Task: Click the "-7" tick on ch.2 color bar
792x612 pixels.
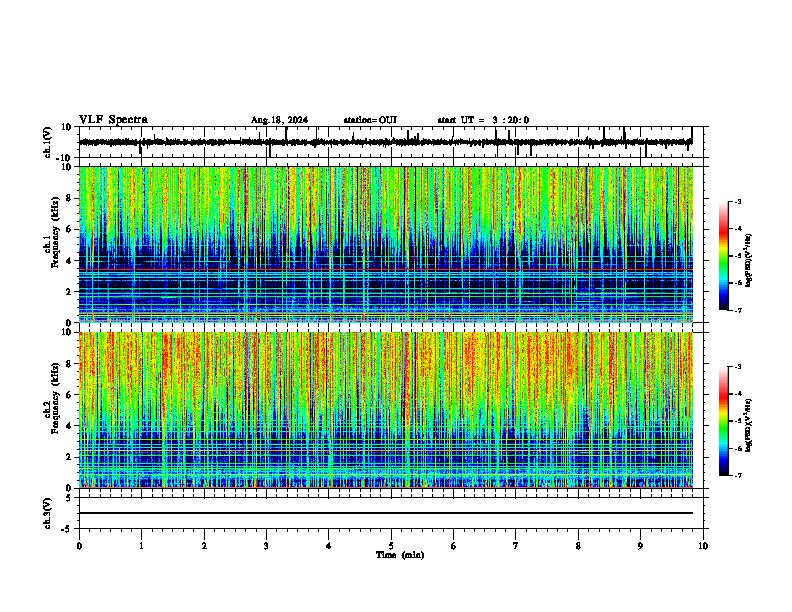Action: [738, 475]
